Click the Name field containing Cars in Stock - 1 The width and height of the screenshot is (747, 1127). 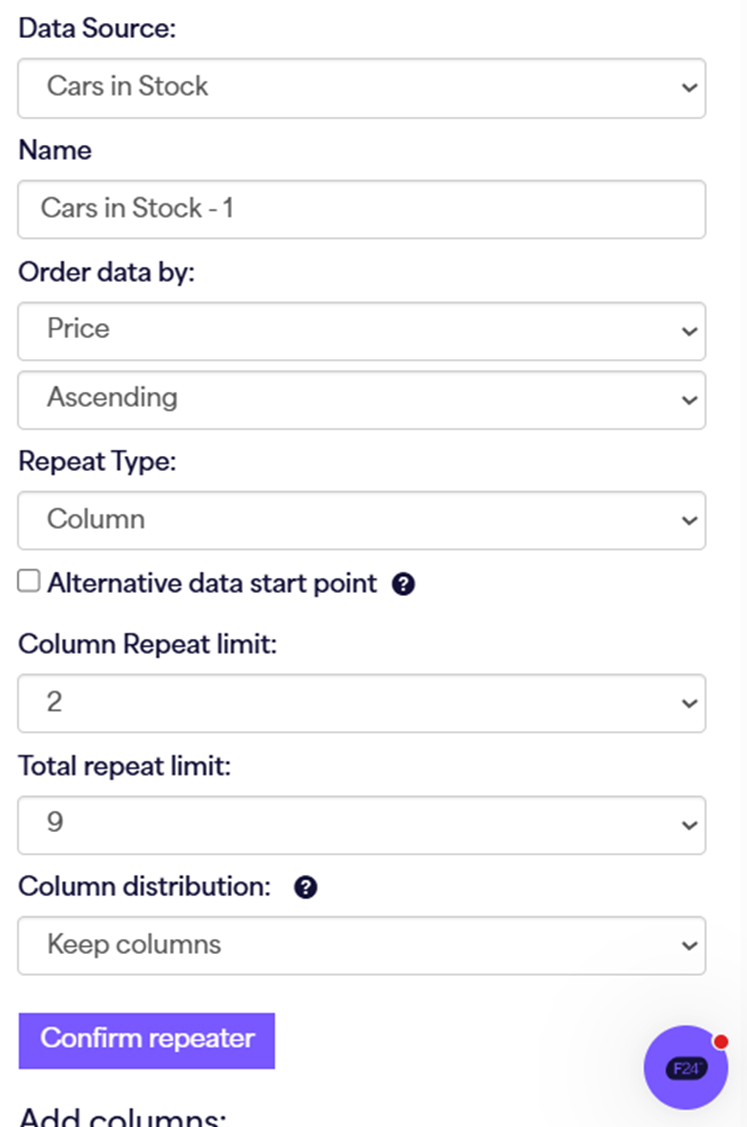point(361,209)
